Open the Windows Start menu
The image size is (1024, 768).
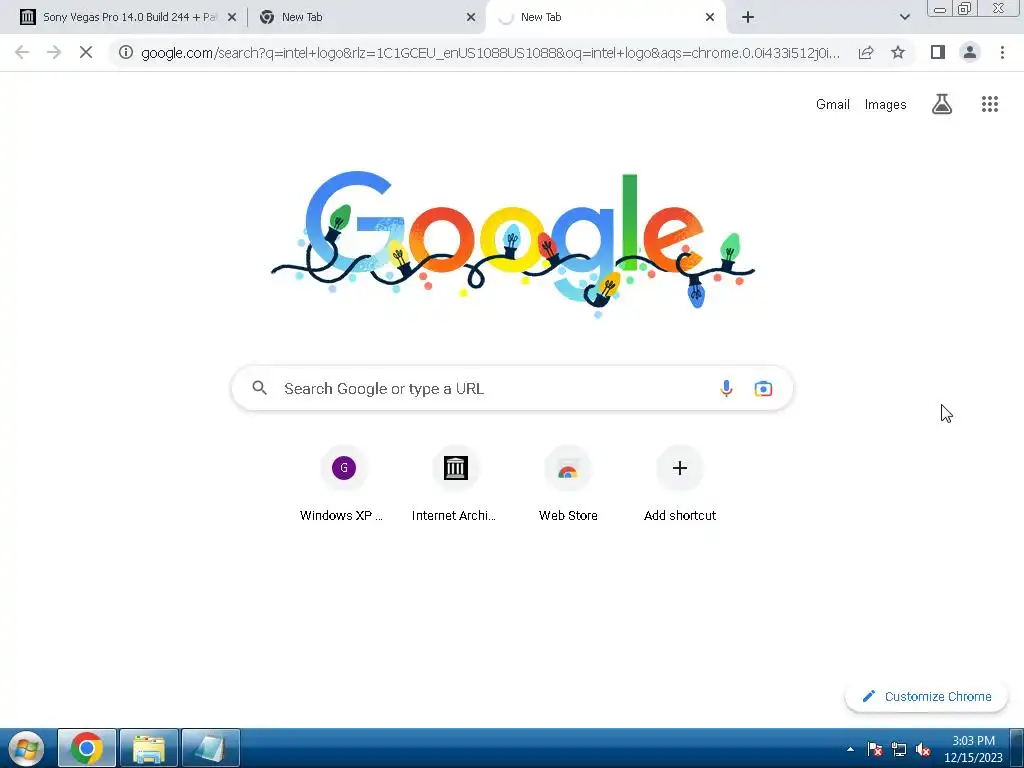pyautogui.click(x=26, y=748)
